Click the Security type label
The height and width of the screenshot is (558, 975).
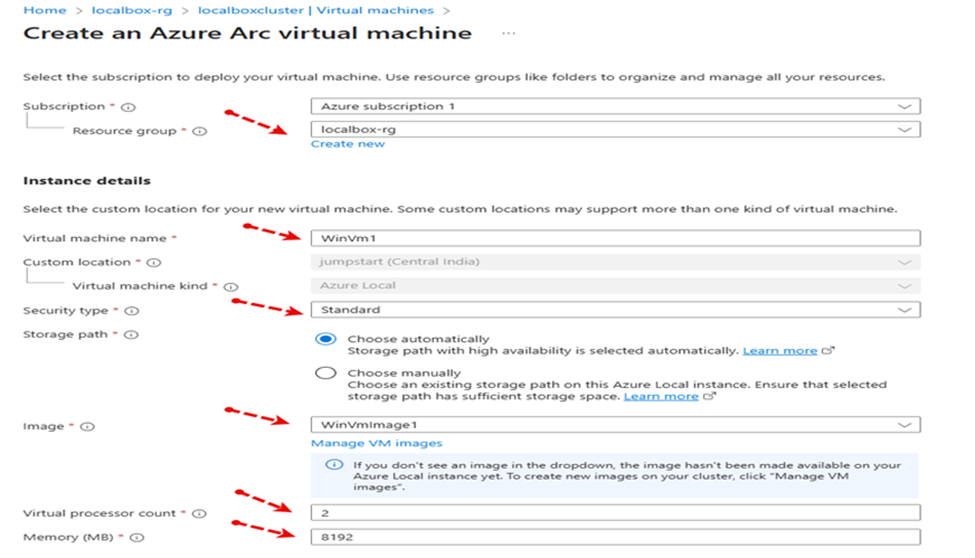65,310
